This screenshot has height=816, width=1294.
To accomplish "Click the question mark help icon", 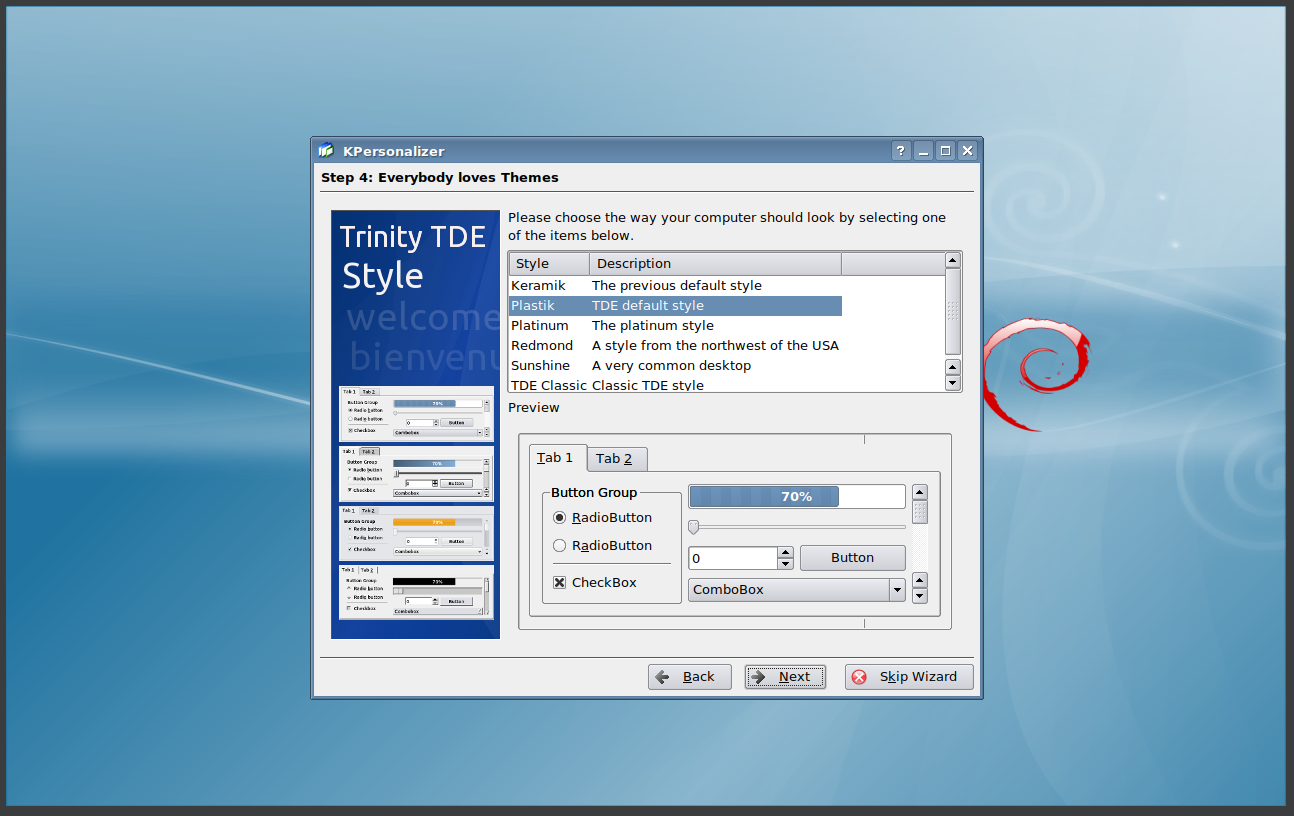I will [901, 151].
